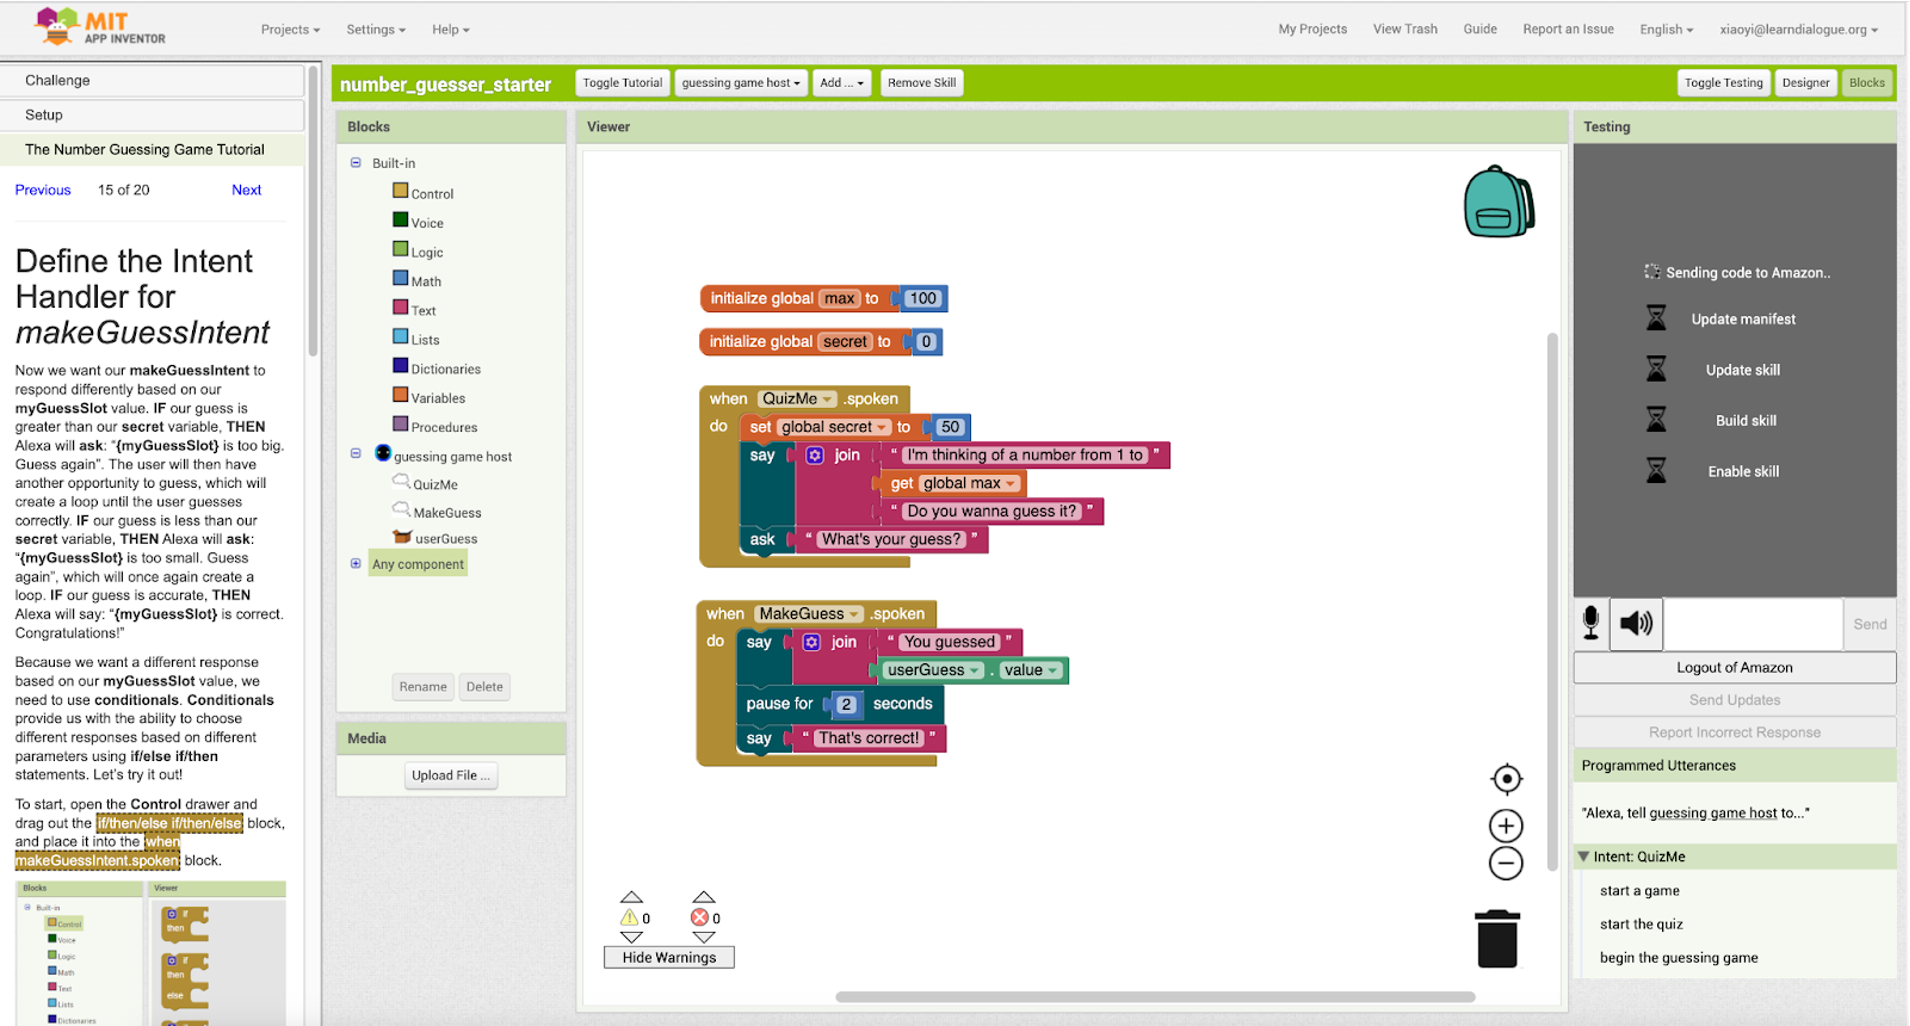Click the Remove Skill button
Image resolution: width=1910 pixels, height=1026 pixels.
[921, 83]
